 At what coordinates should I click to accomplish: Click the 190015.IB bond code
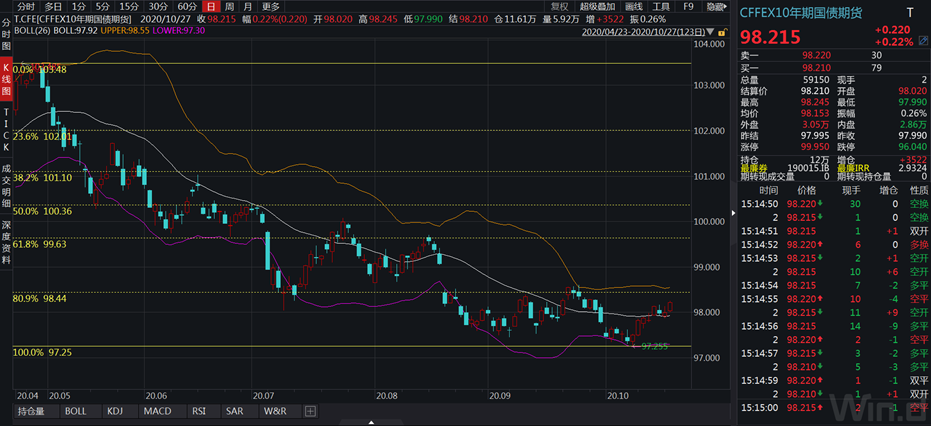(808, 169)
